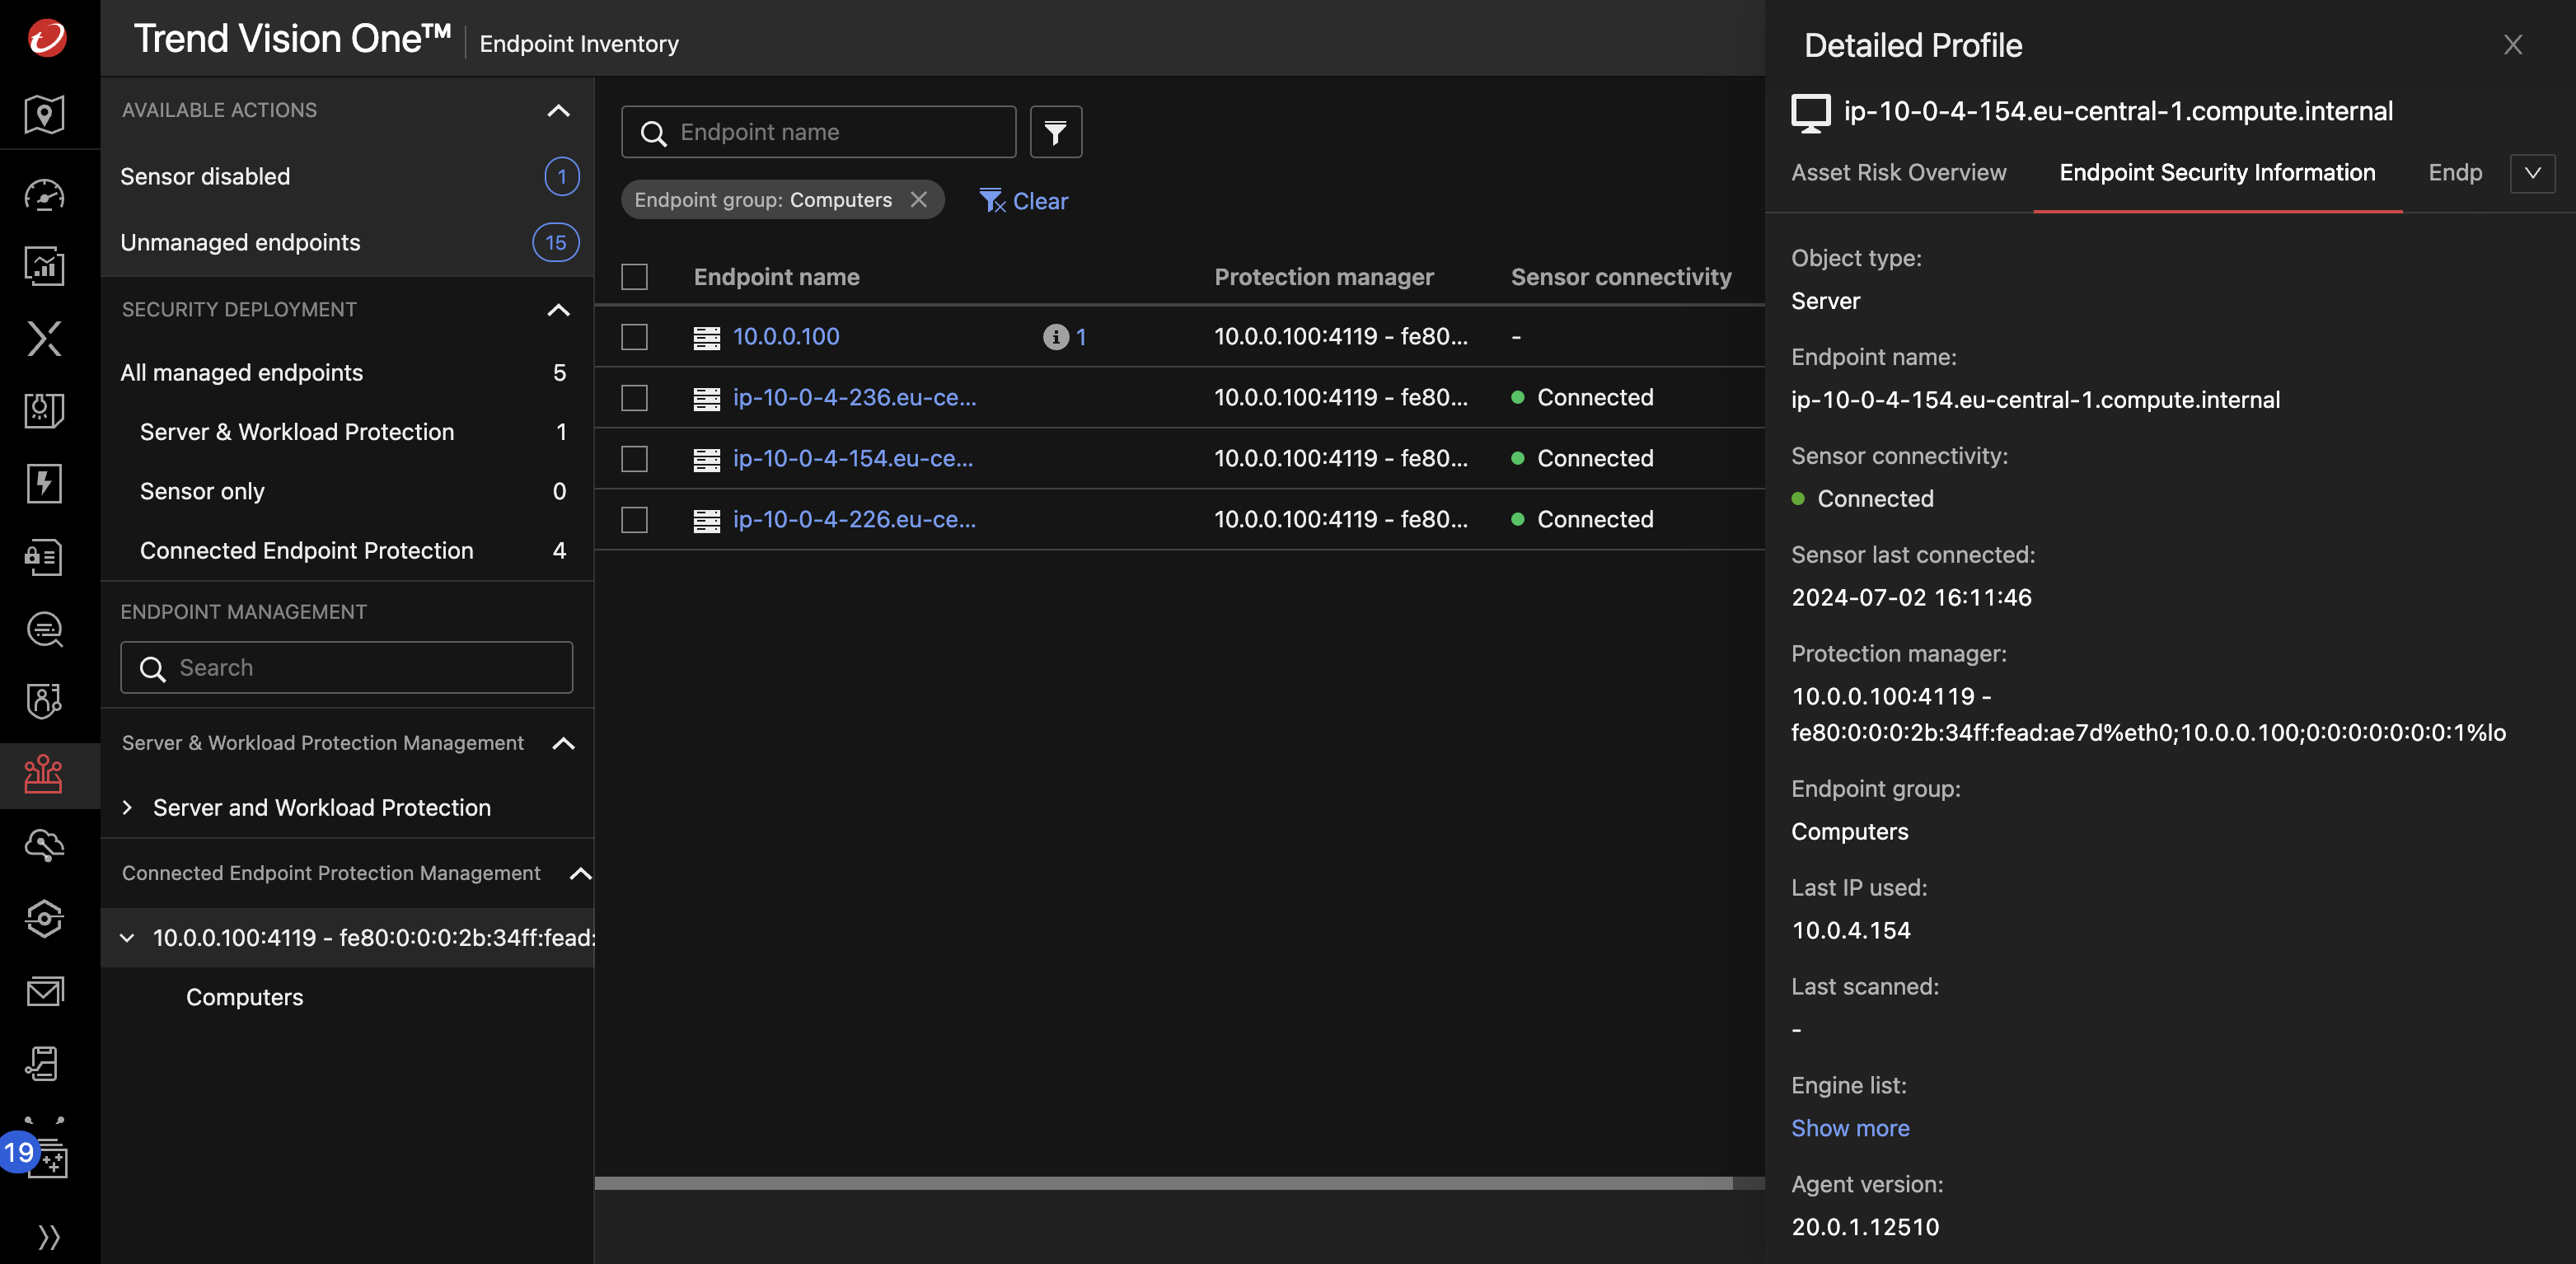The width and height of the screenshot is (2576, 1264).
Task: Clear all applied filters
Action: (1023, 201)
